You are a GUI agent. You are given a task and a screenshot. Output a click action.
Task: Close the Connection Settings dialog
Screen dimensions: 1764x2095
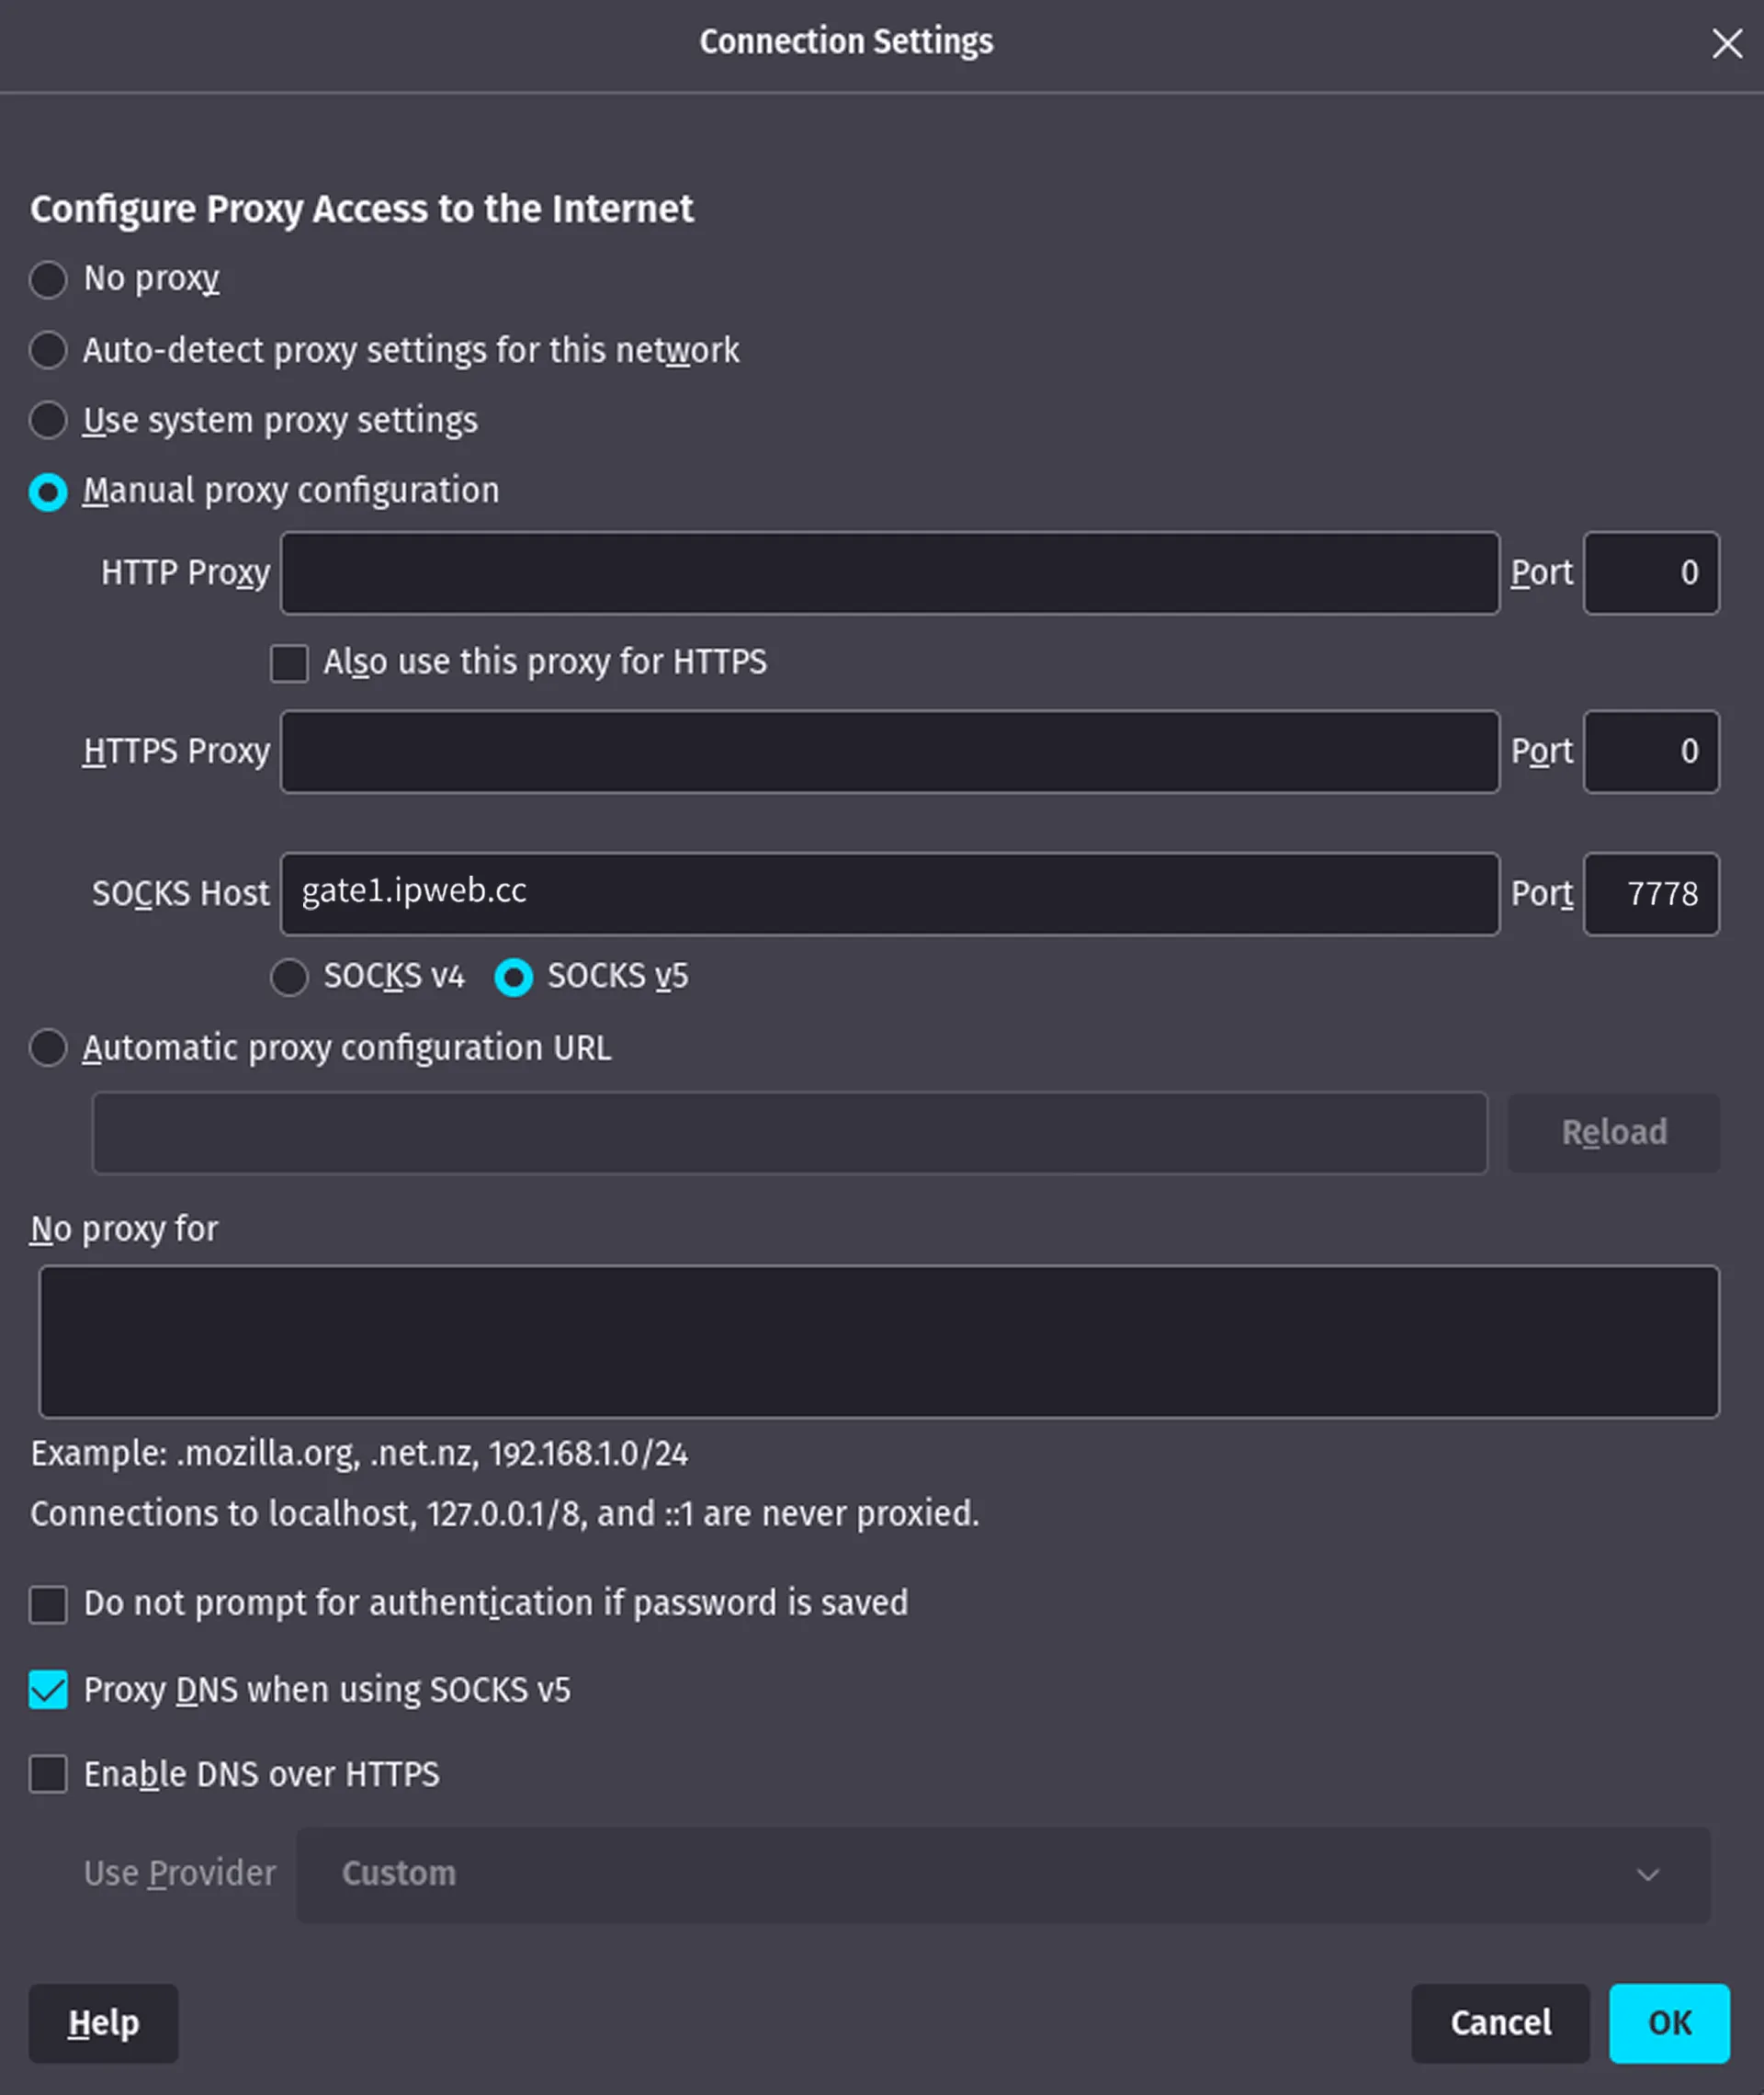click(1728, 43)
